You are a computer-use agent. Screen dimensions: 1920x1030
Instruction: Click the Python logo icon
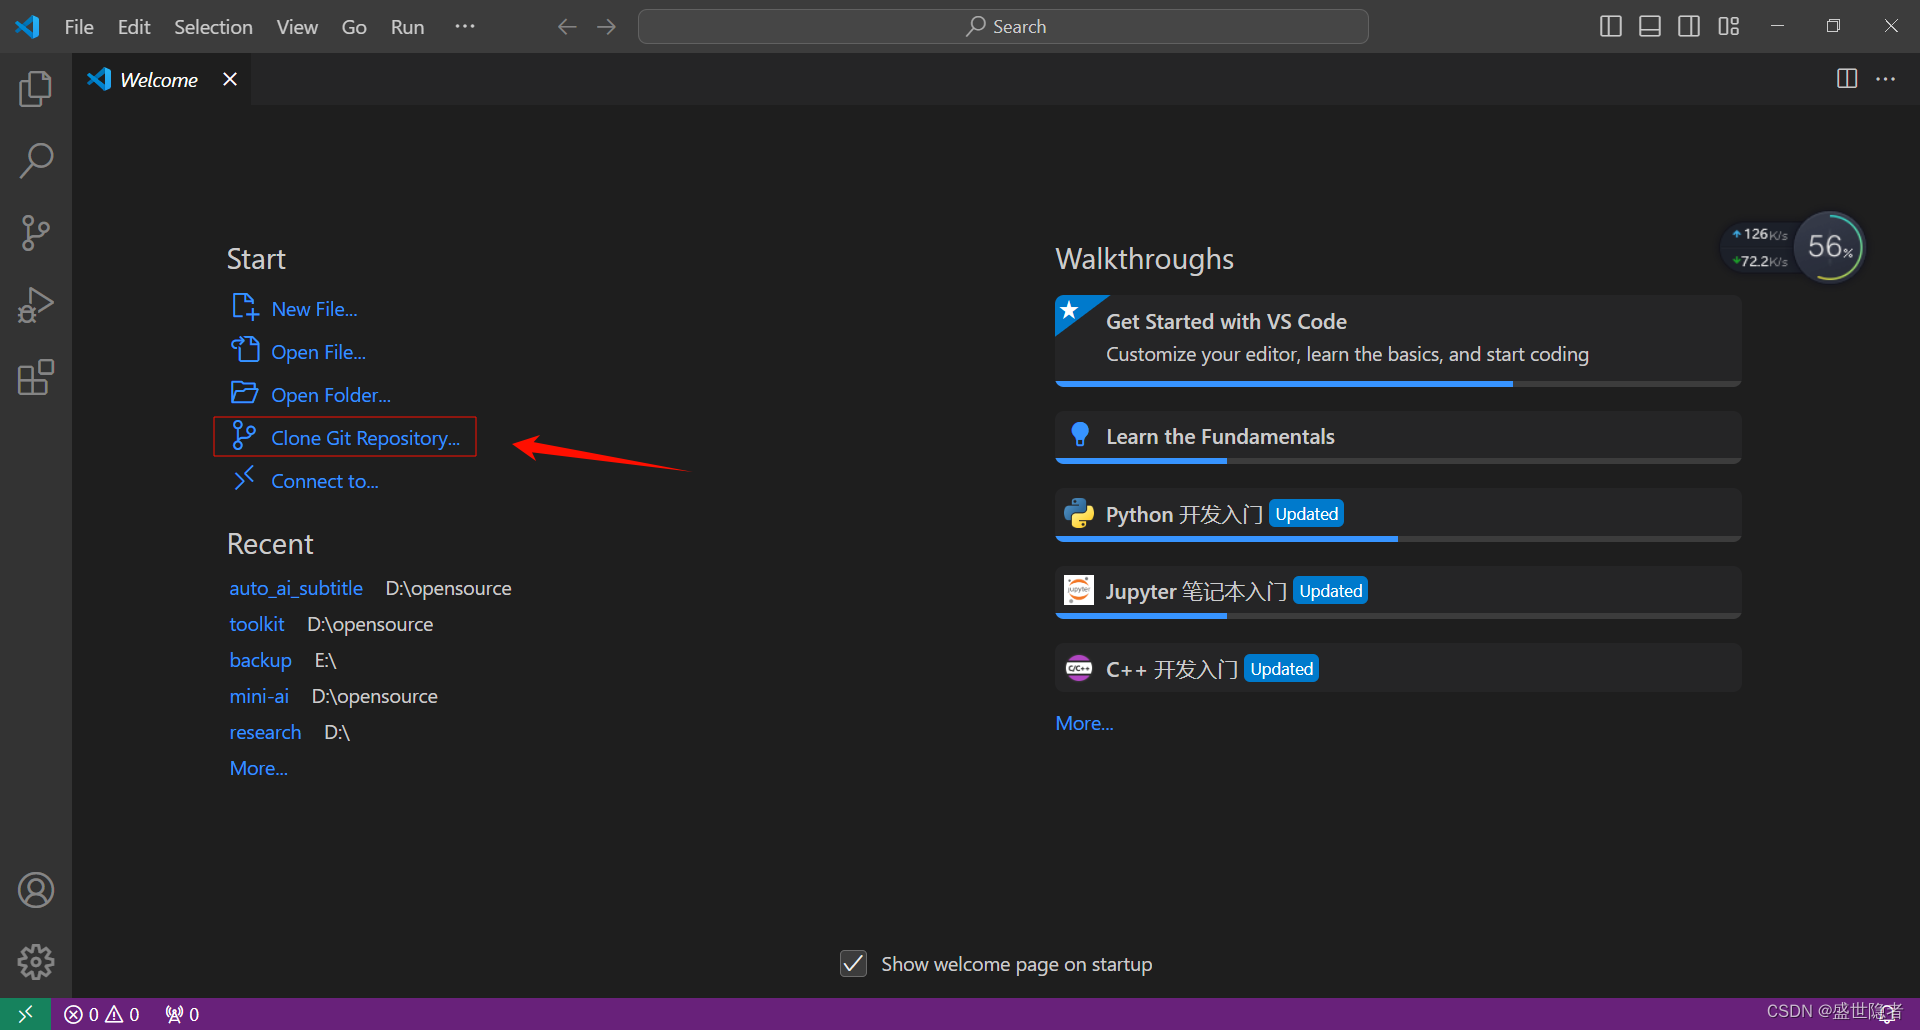[x=1079, y=514]
